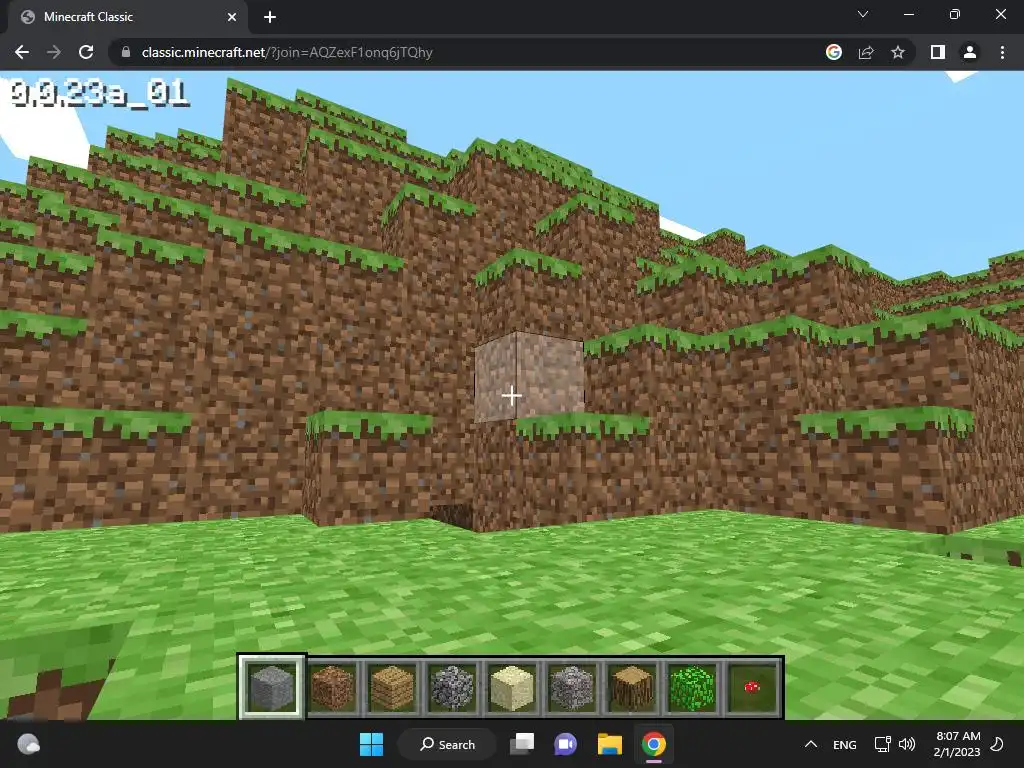Screen dimensions: 1024x768
Task: Show hidden system tray icons
Action: coord(810,744)
